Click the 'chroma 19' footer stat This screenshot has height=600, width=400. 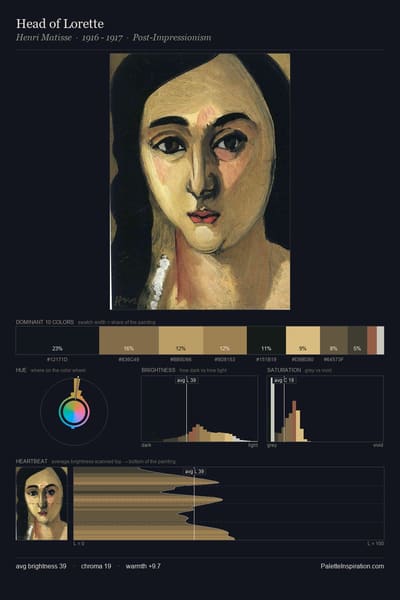click(96, 566)
